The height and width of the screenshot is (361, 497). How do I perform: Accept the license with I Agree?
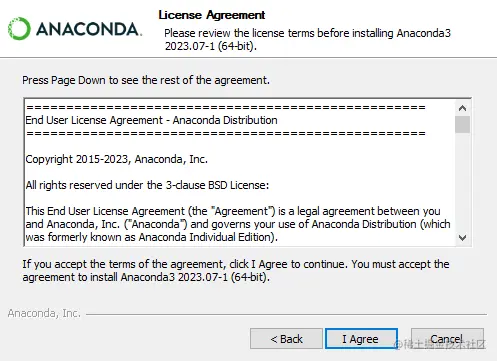click(x=361, y=339)
